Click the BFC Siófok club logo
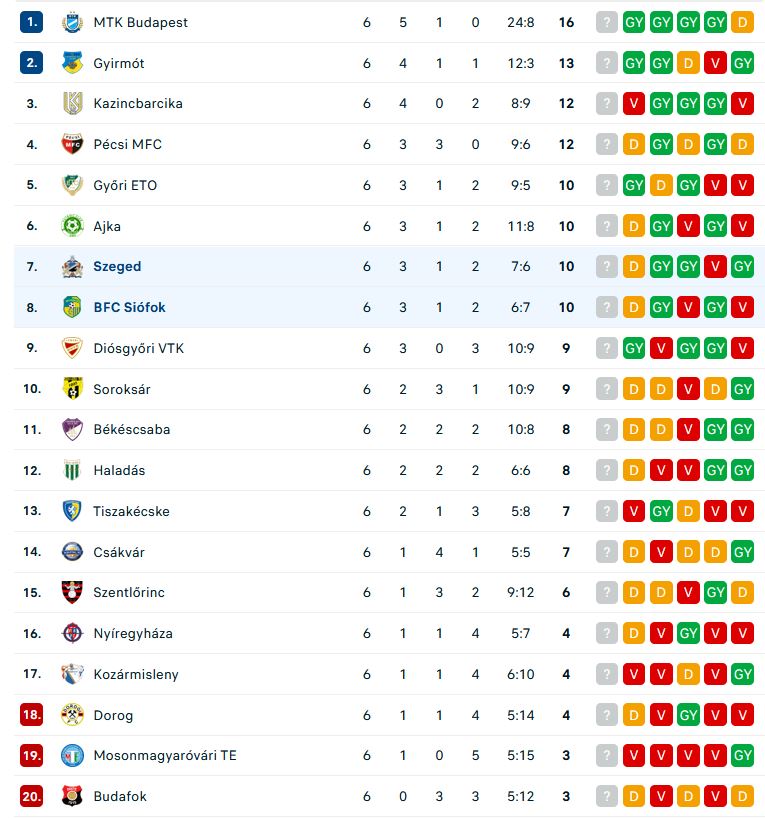This screenshot has height=819, width=765. pyautogui.click(x=72, y=307)
